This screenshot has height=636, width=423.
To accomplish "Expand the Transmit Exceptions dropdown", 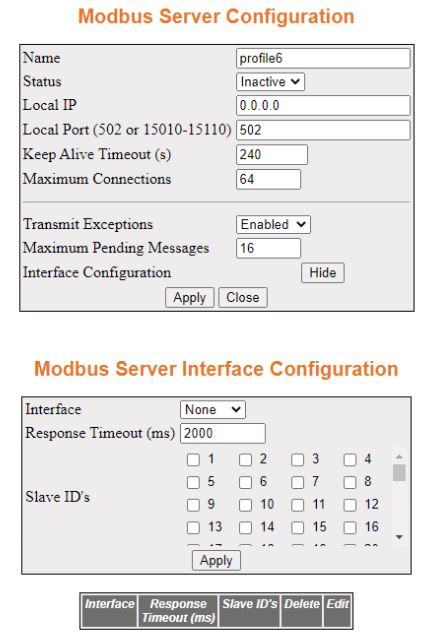I will pyautogui.click(x=273, y=224).
